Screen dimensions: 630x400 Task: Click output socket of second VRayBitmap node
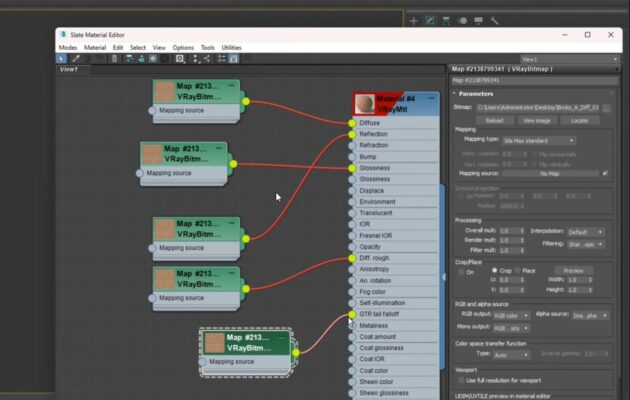(233, 164)
